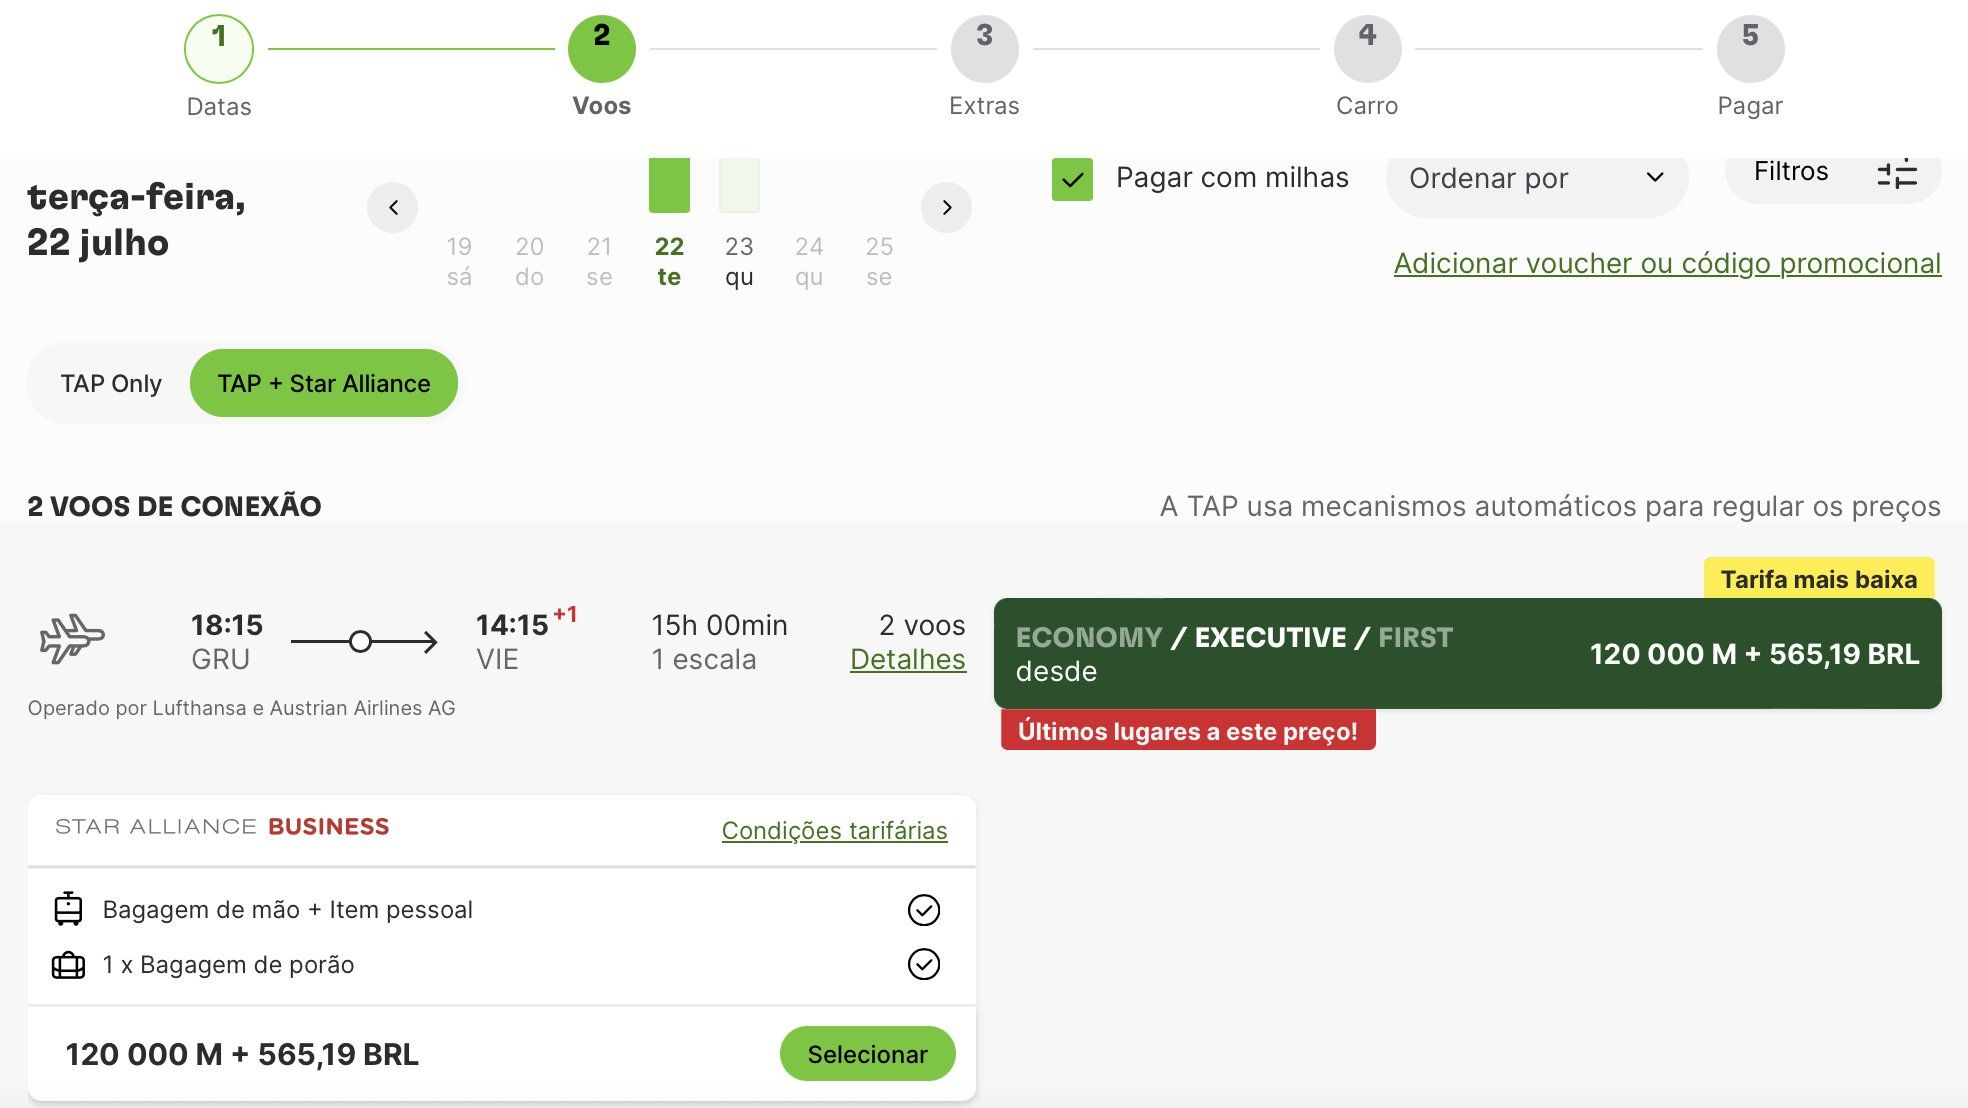Click the airplane icon for GRU flight

point(71,639)
